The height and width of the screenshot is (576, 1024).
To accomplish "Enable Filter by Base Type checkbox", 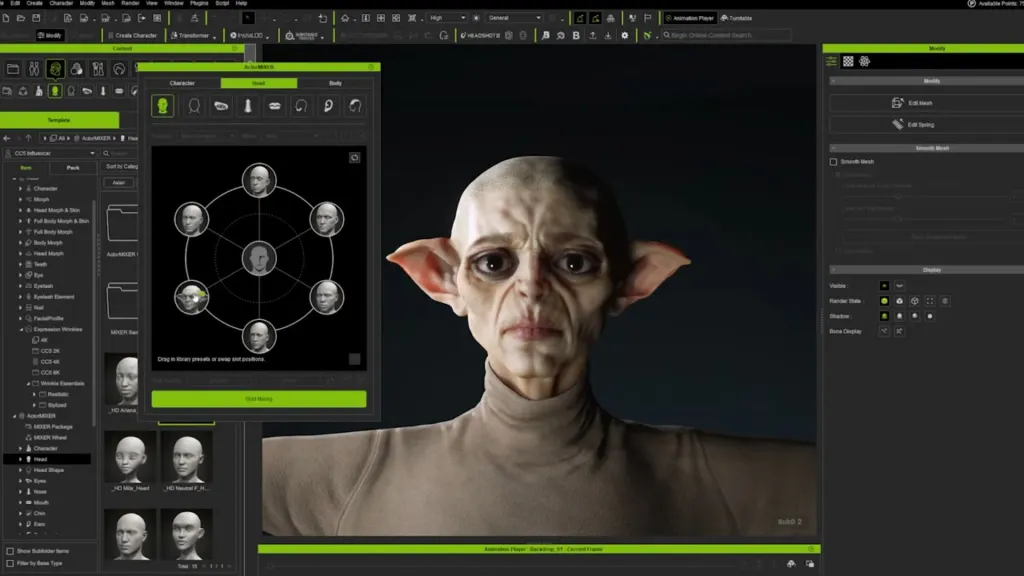I will (x=10, y=564).
